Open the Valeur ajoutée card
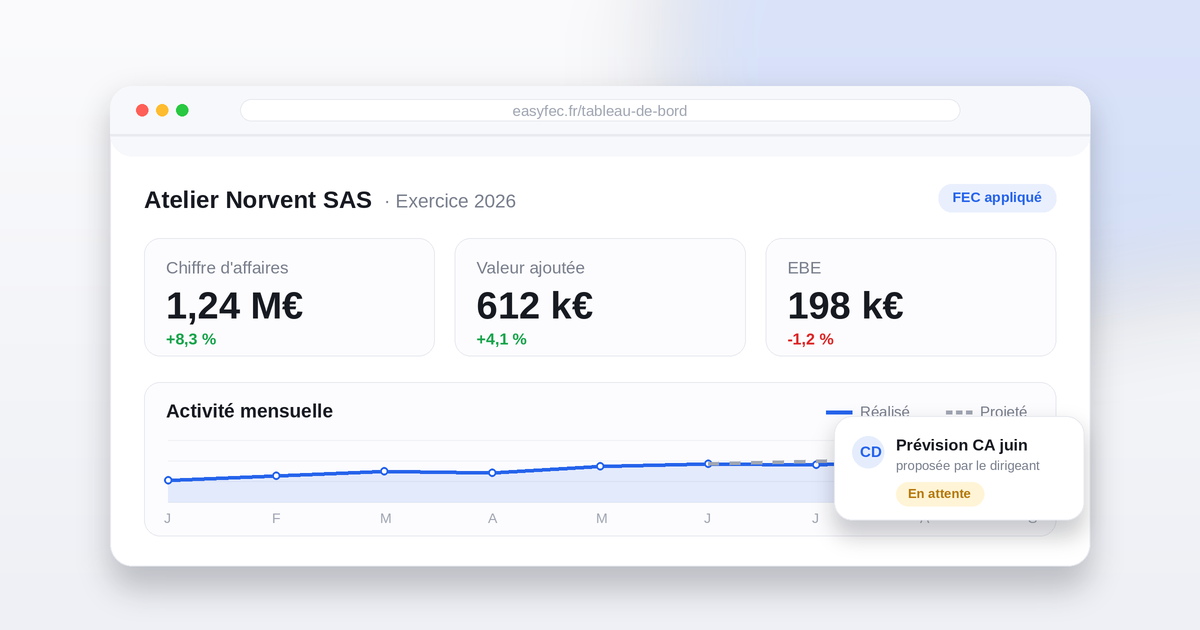This screenshot has height=630, width=1200. (x=600, y=297)
